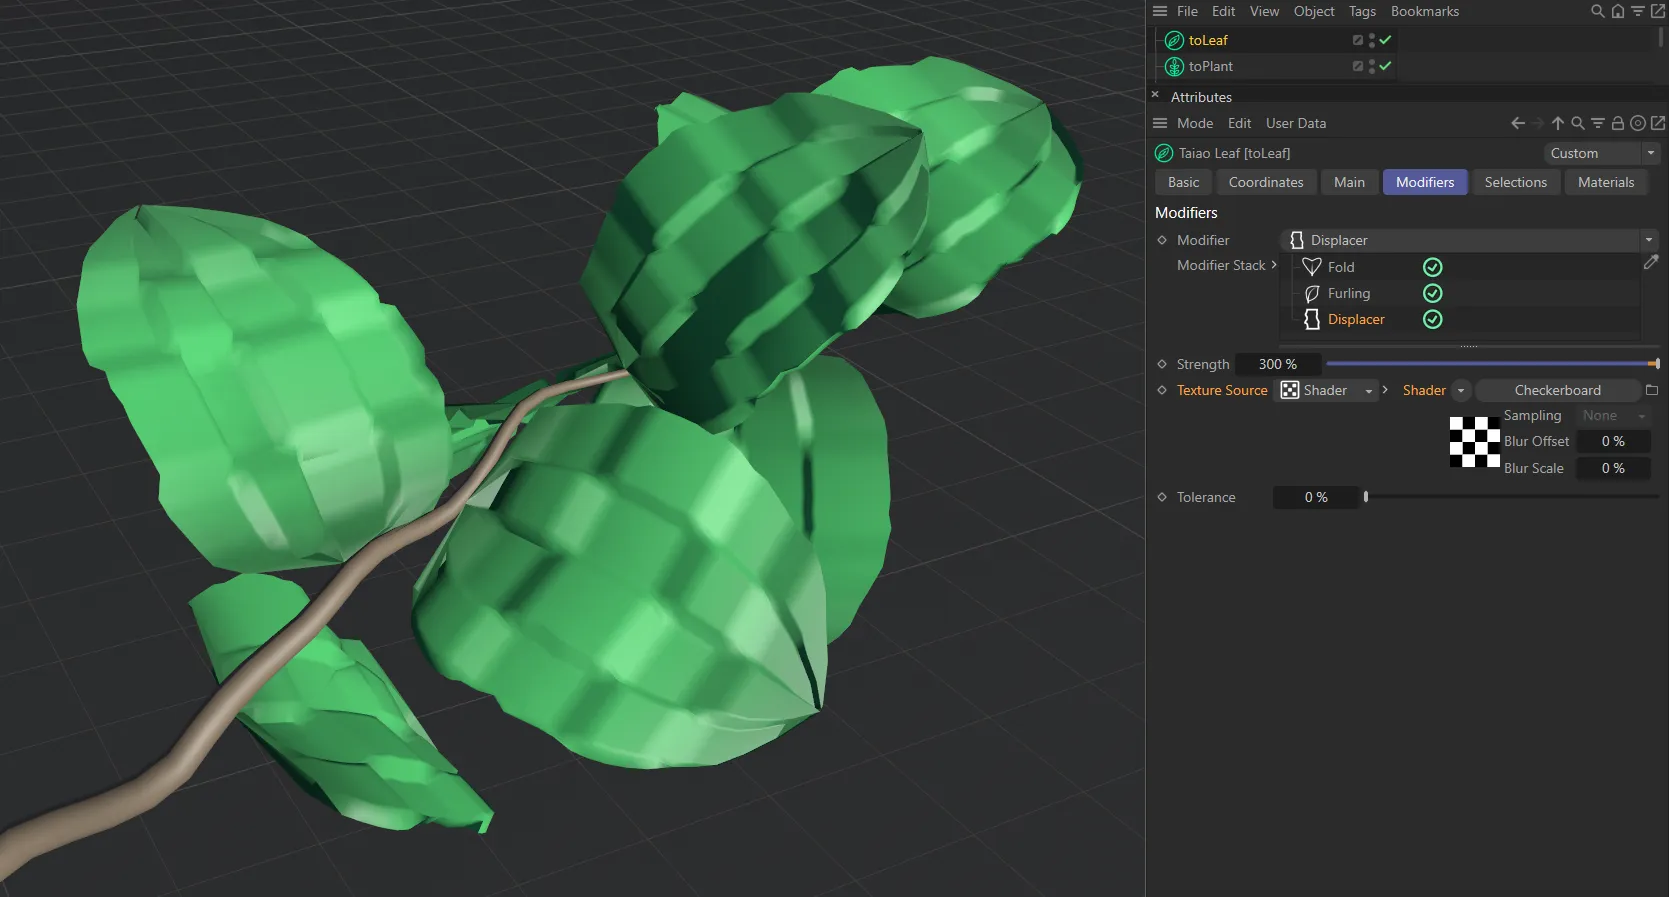Adjust the Strength slider
This screenshot has height=897, width=1669.
tap(1492, 364)
